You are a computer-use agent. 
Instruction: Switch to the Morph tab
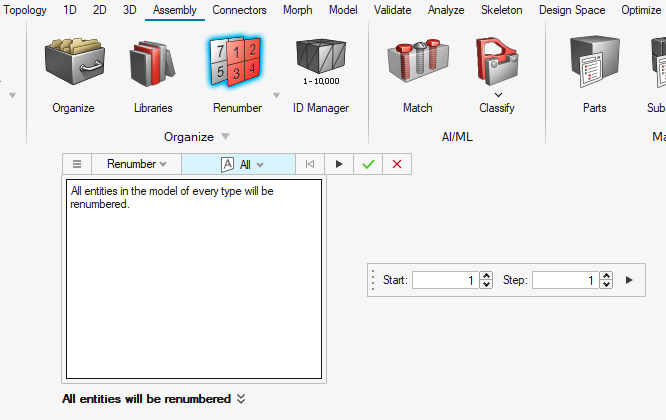point(297,10)
